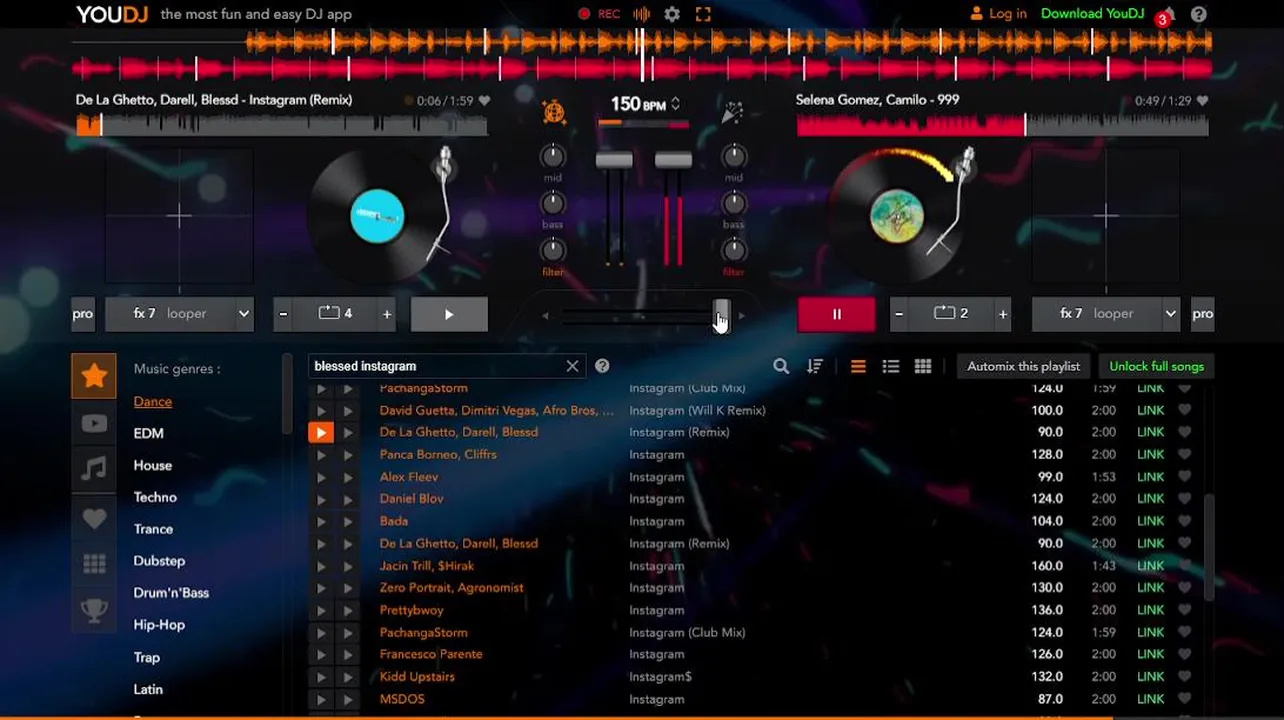Decrease the right deck loop length
This screenshot has width=1284, height=720.
[x=899, y=314]
